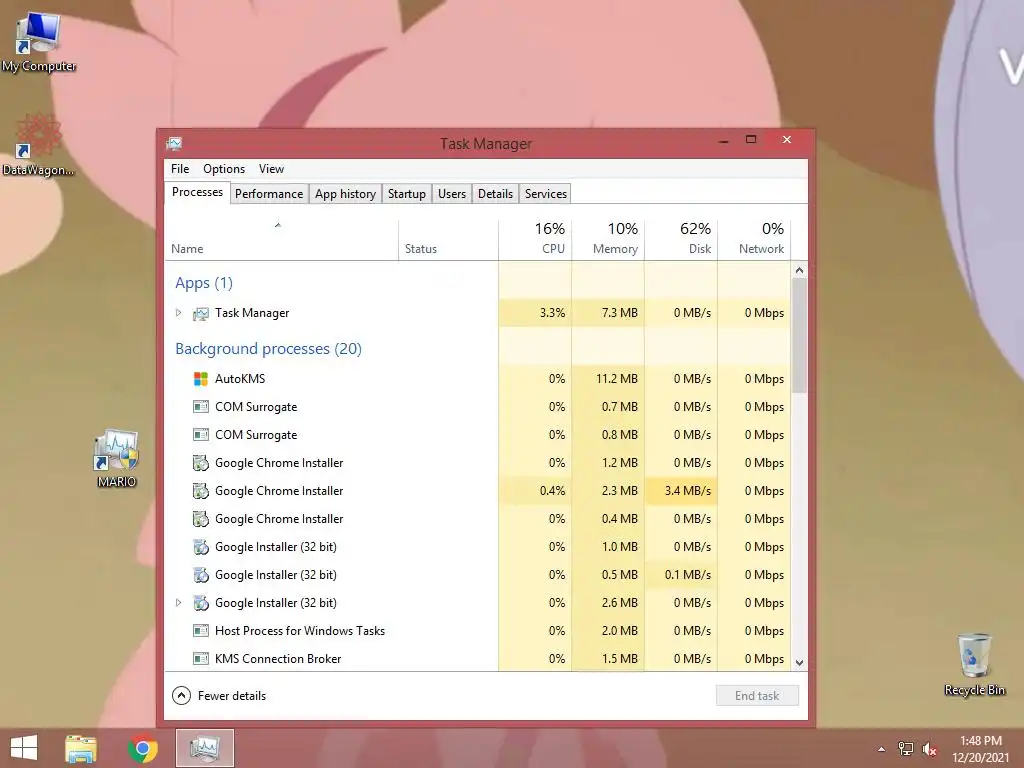Click the 3.3% CPU value
1024x768 pixels.
tap(552, 313)
